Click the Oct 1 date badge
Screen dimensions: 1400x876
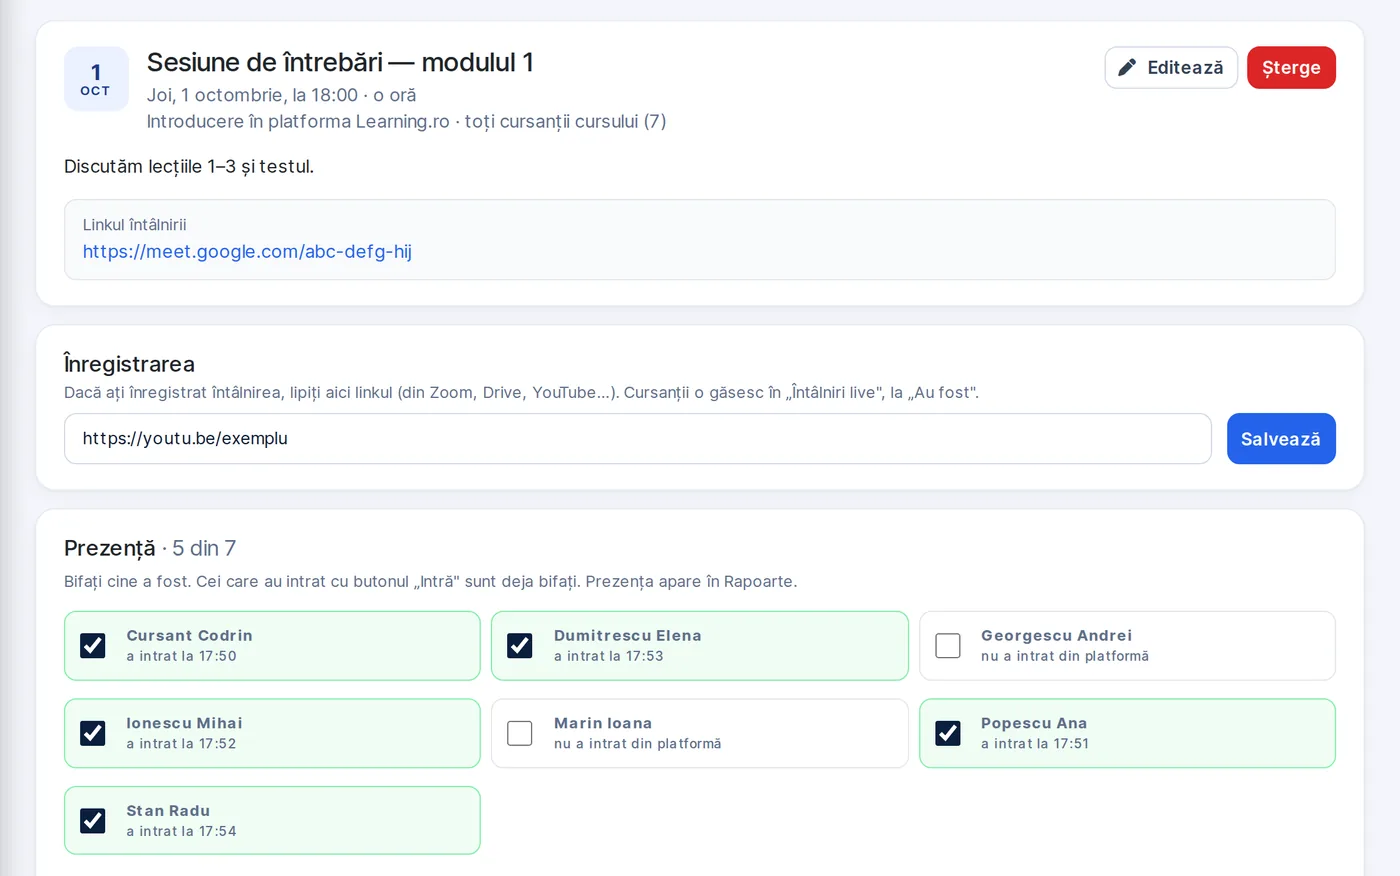[96, 79]
